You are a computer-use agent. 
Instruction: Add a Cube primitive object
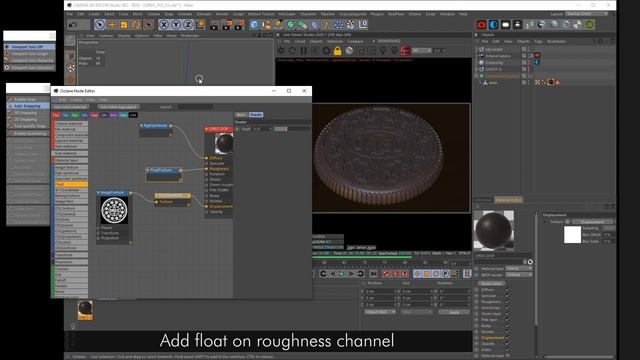pyautogui.click(x=254, y=25)
